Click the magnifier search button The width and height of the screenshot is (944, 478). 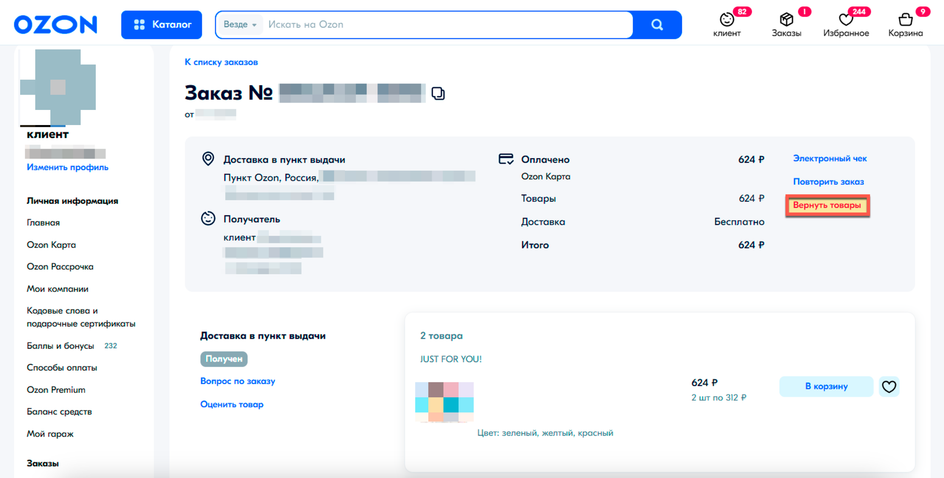[x=657, y=25]
